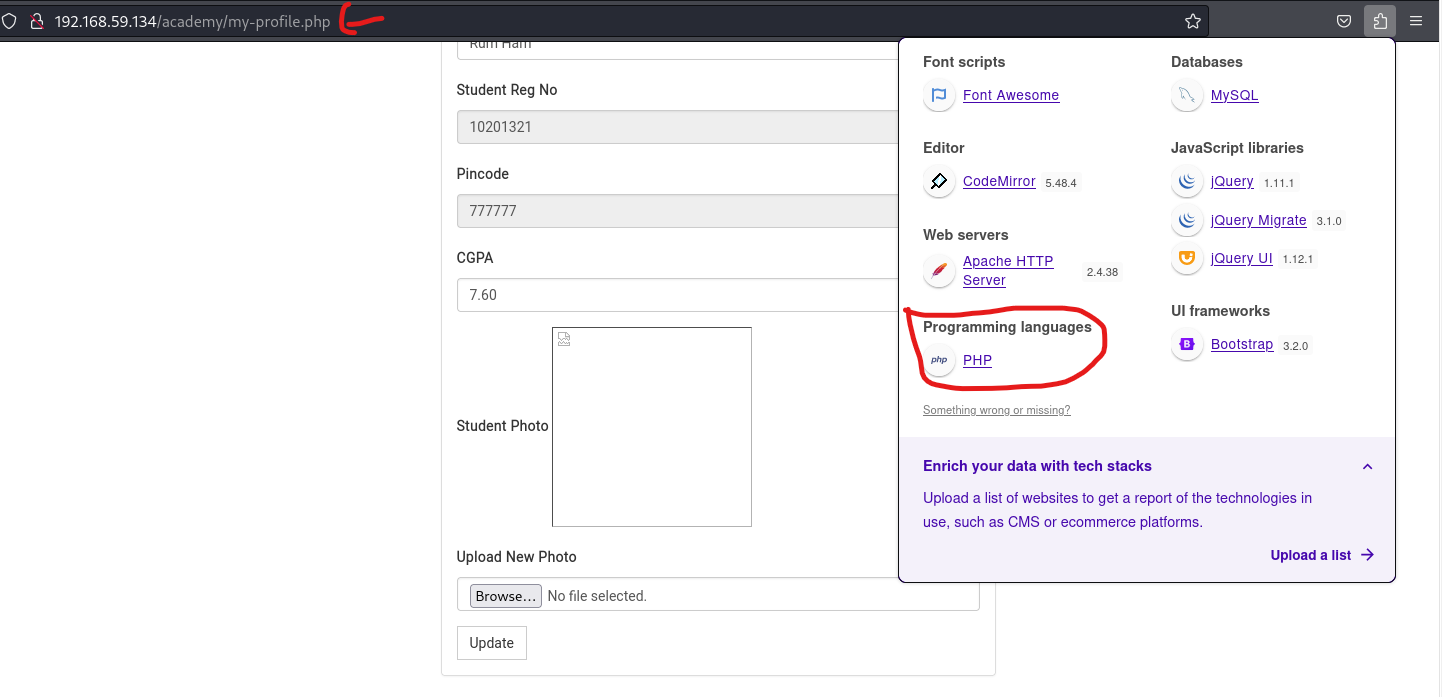Open the Apache HTTP Server link

tap(1008, 271)
